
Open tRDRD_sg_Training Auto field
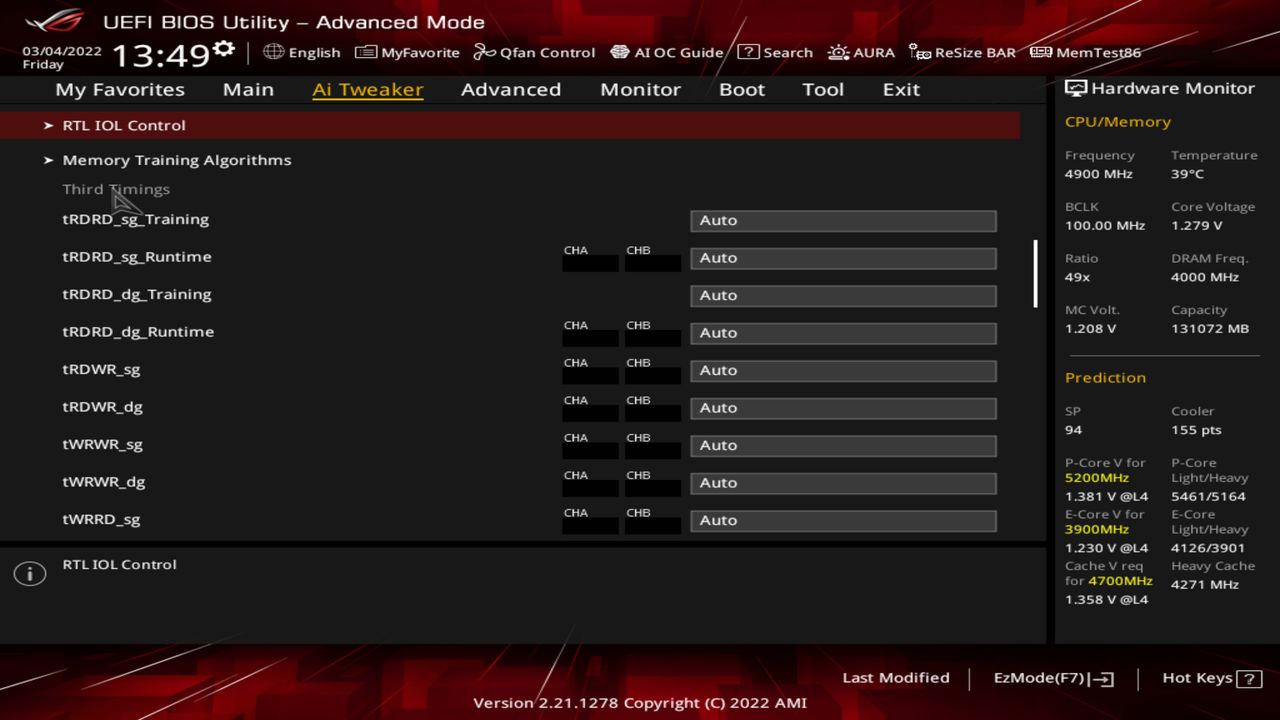tap(843, 220)
